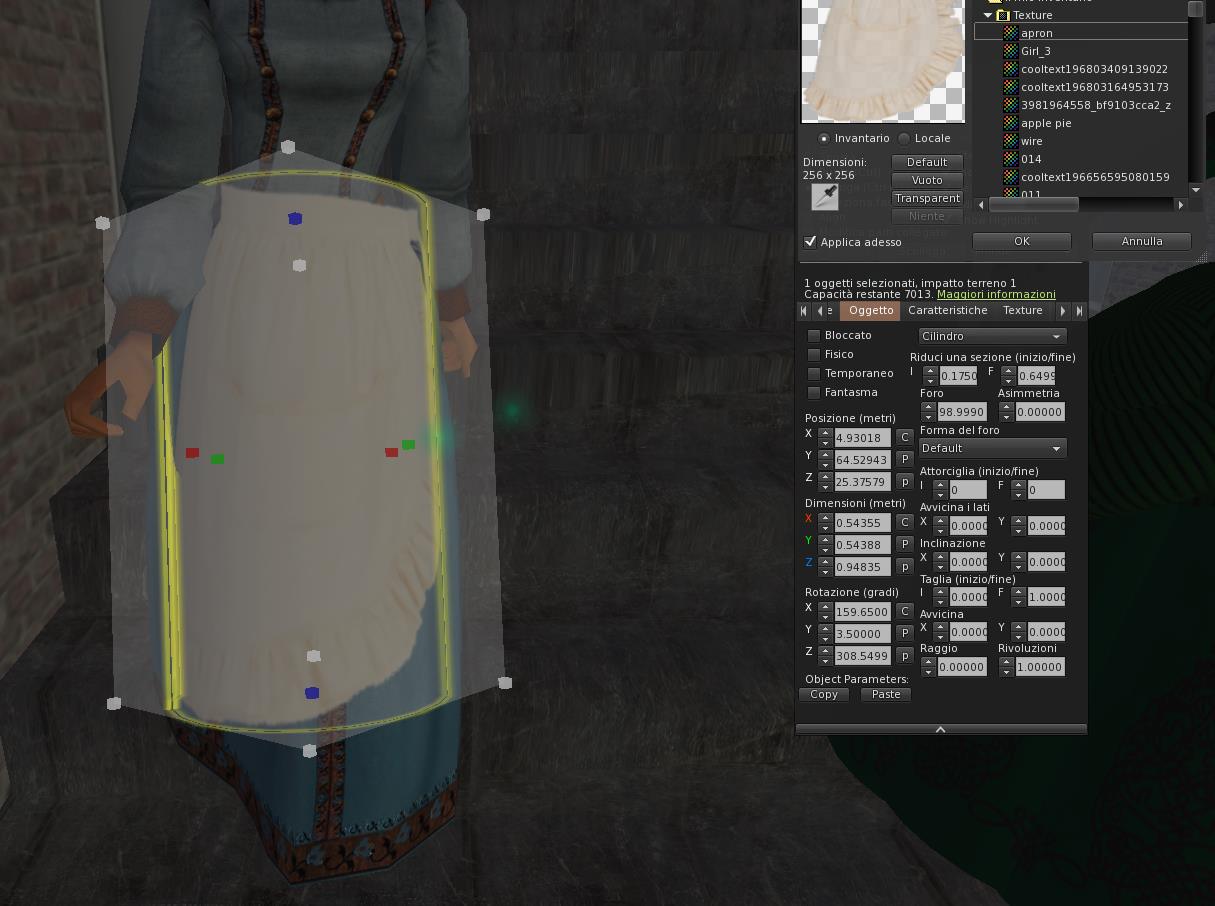
Task: Copy position with the C button
Action: (904, 438)
